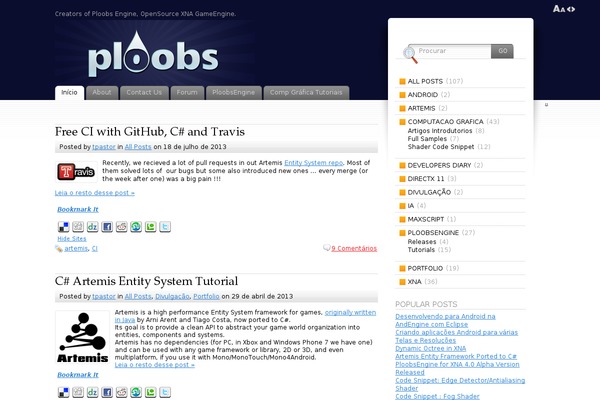The height and width of the screenshot is (400, 600).
Task: Share the Travis post on Twitter
Action: [165, 227]
